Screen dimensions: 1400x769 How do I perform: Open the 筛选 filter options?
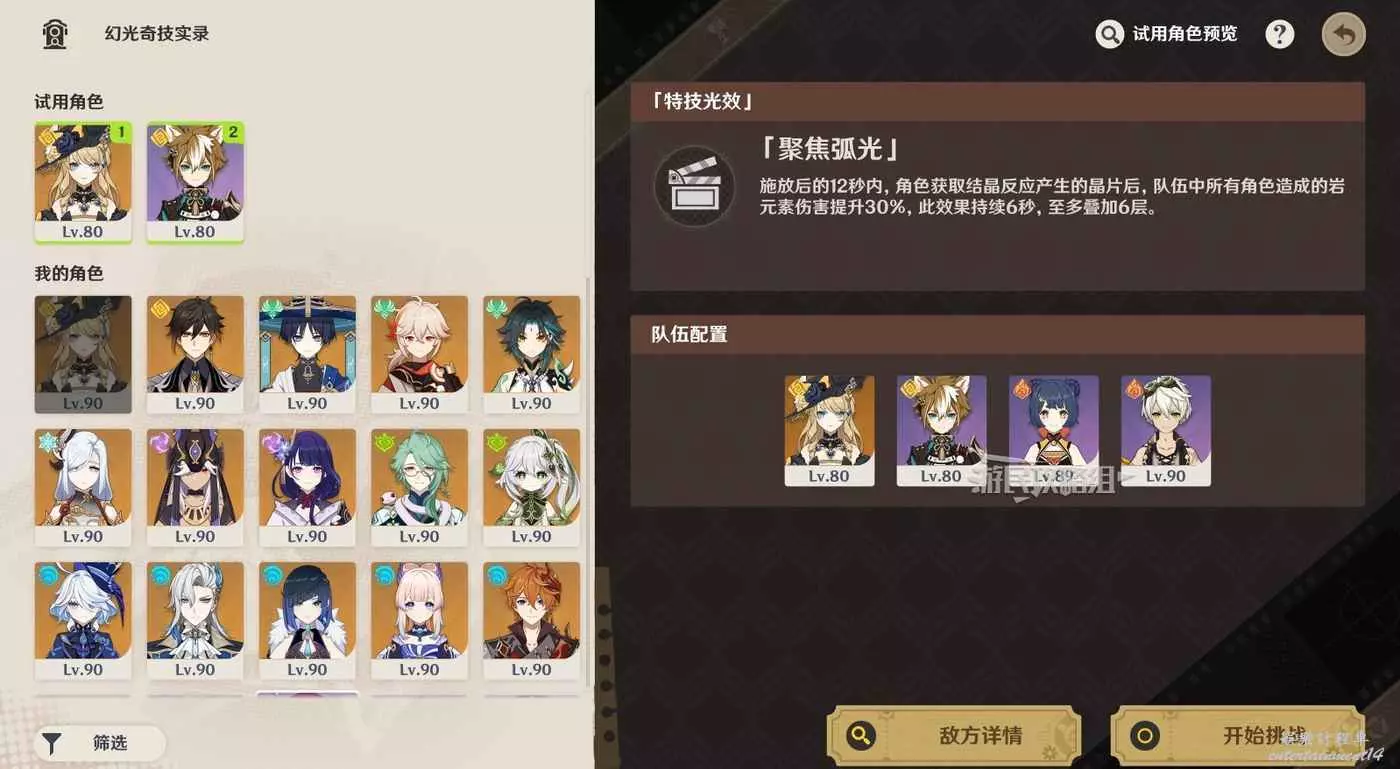(100, 743)
